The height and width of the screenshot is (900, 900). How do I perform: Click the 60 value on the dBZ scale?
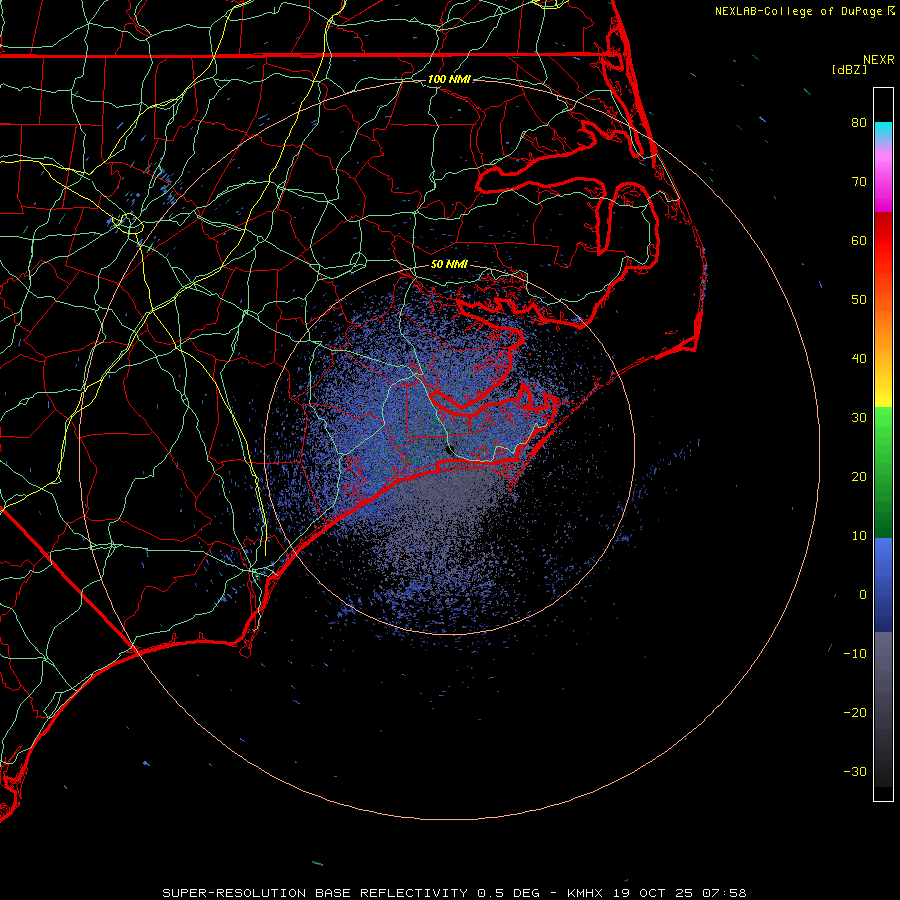(859, 240)
